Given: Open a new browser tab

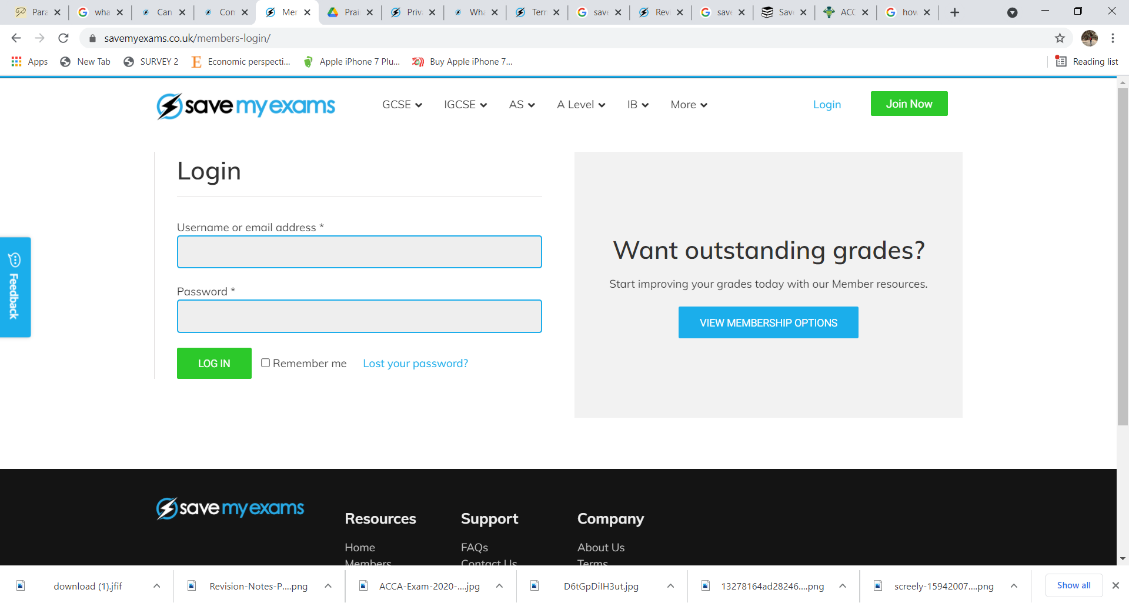Looking at the screenshot, I should (955, 12).
